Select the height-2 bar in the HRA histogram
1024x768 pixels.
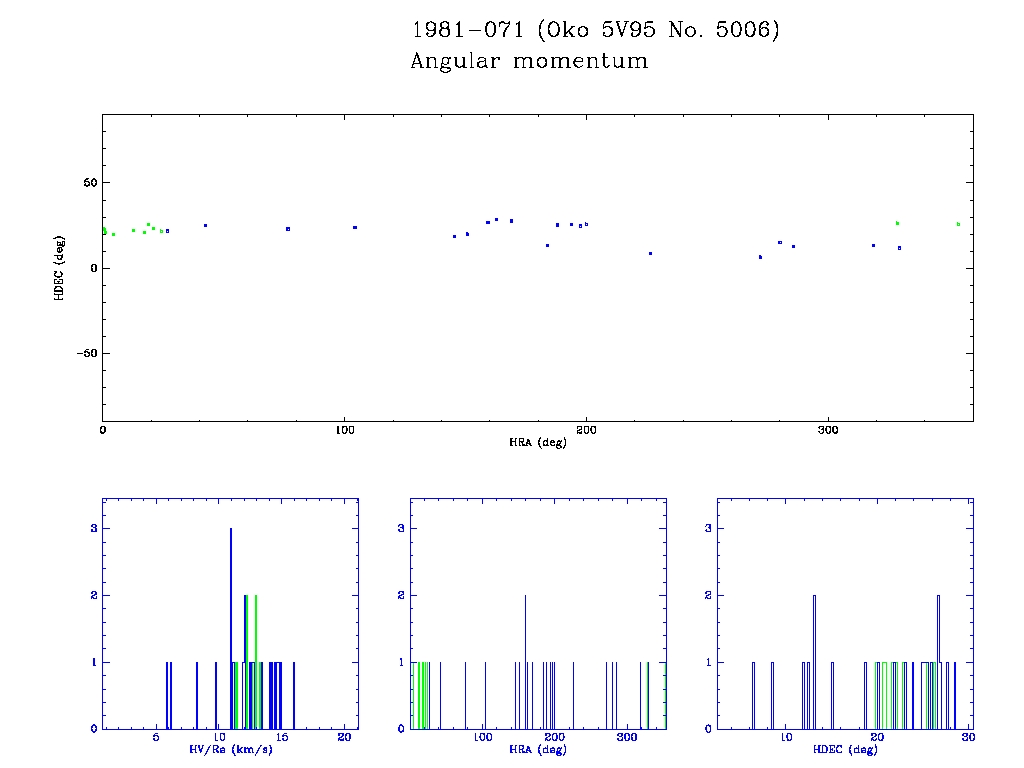click(x=525, y=660)
